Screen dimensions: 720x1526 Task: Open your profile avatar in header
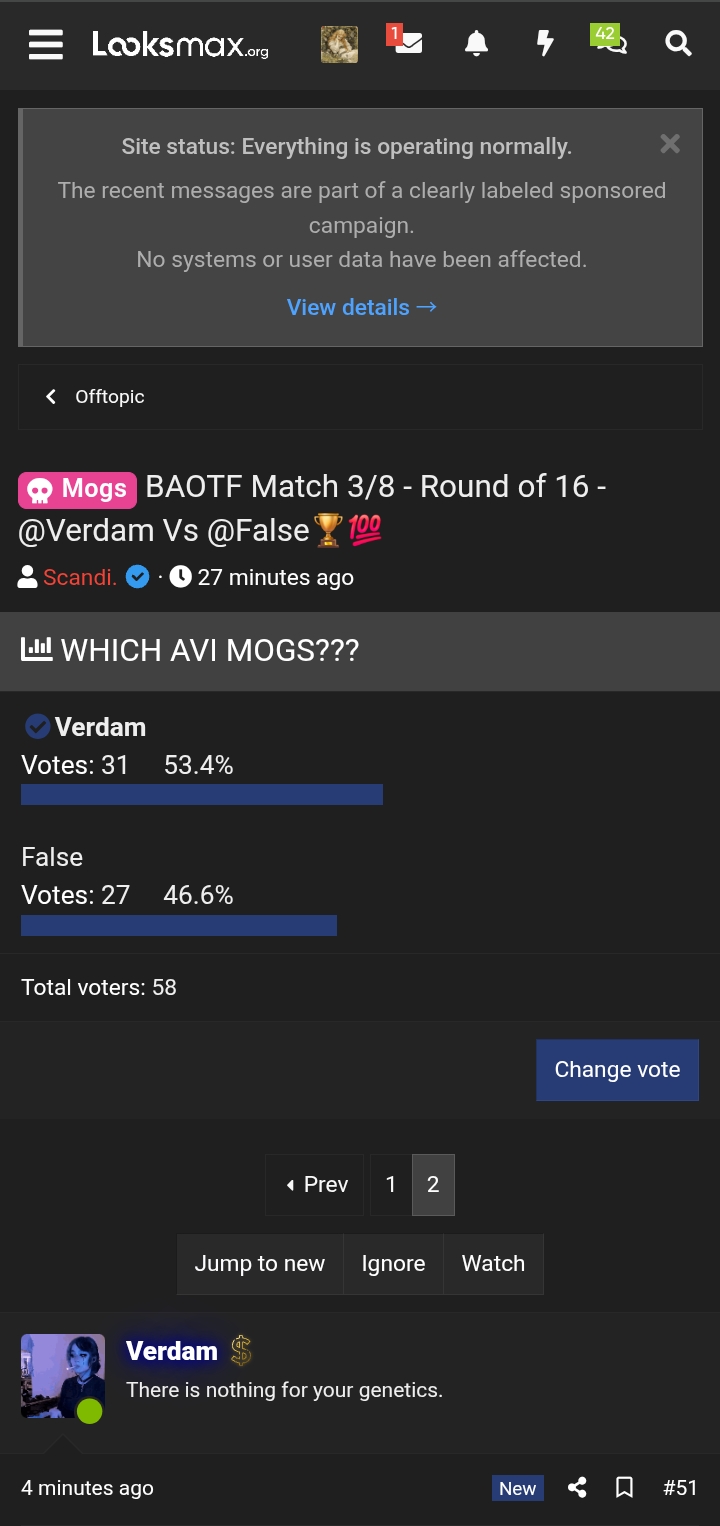coord(339,44)
